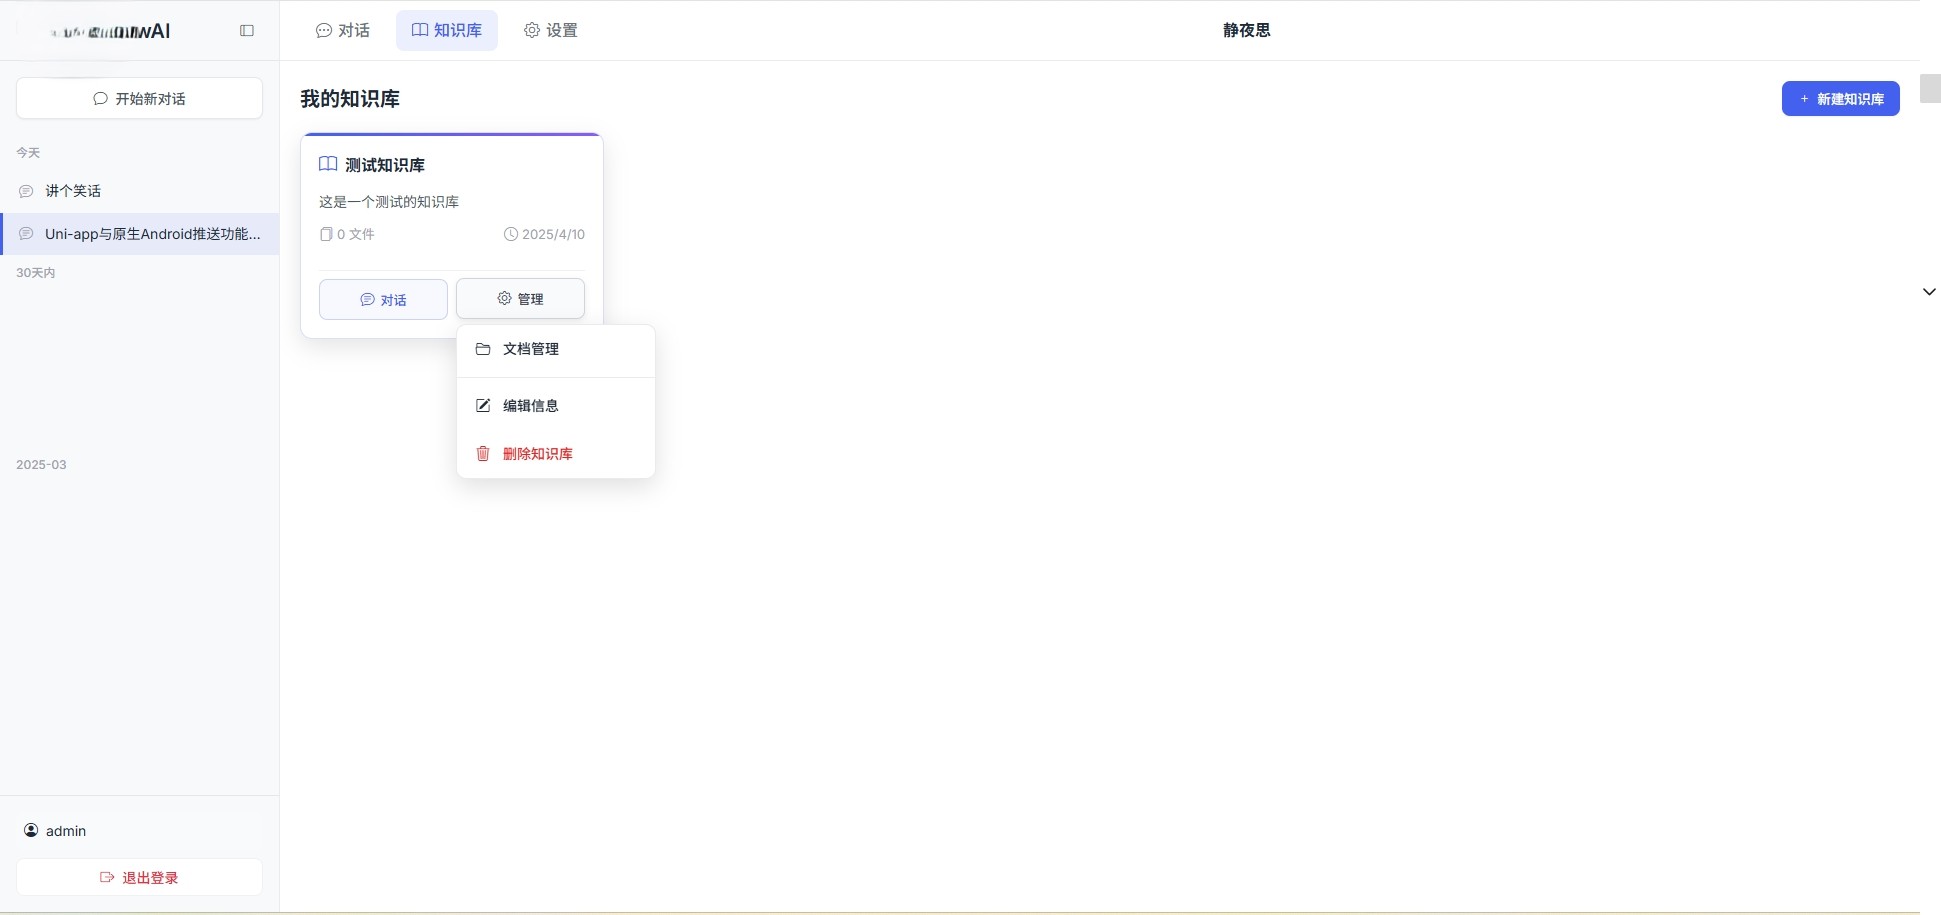Click the logout icon beside 退出登录
Viewport: 1941px width, 915px height.
(x=107, y=877)
